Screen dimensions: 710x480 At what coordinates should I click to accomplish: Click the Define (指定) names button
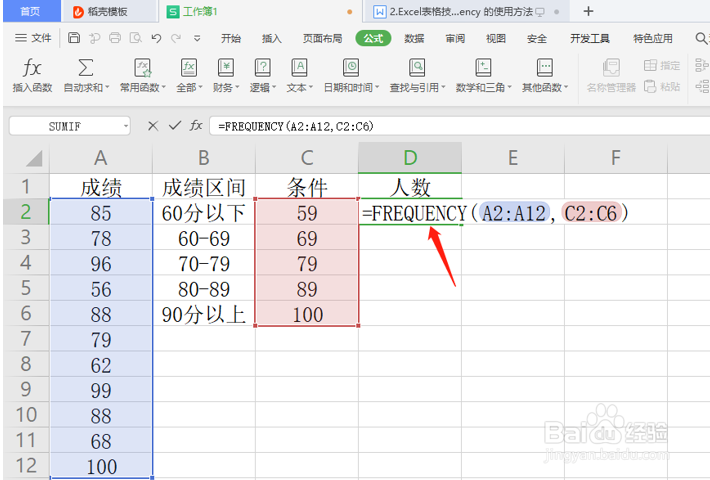662,66
